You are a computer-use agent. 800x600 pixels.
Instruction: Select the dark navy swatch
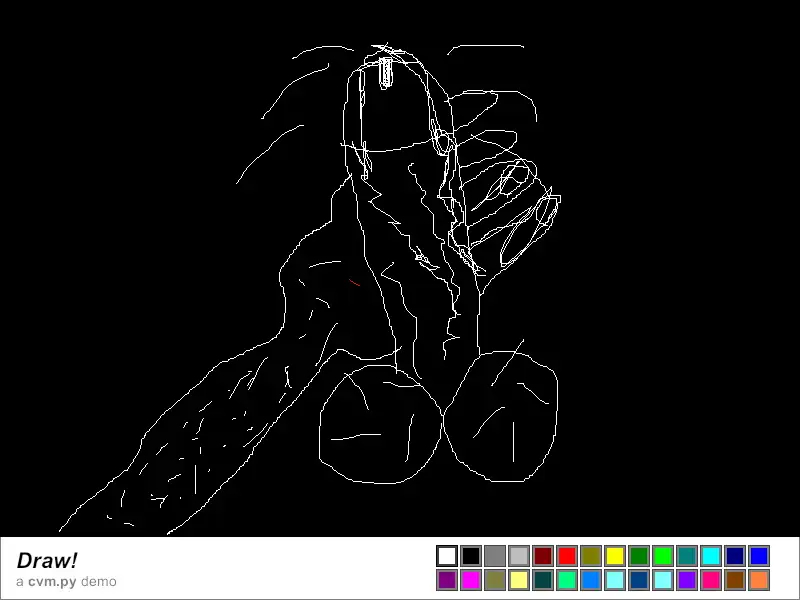click(735, 556)
